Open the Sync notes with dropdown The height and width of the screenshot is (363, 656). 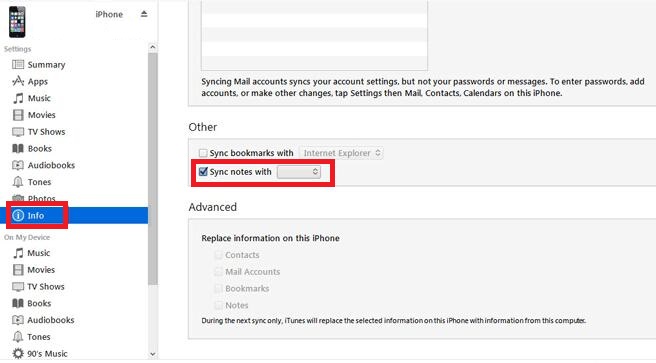click(x=299, y=172)
